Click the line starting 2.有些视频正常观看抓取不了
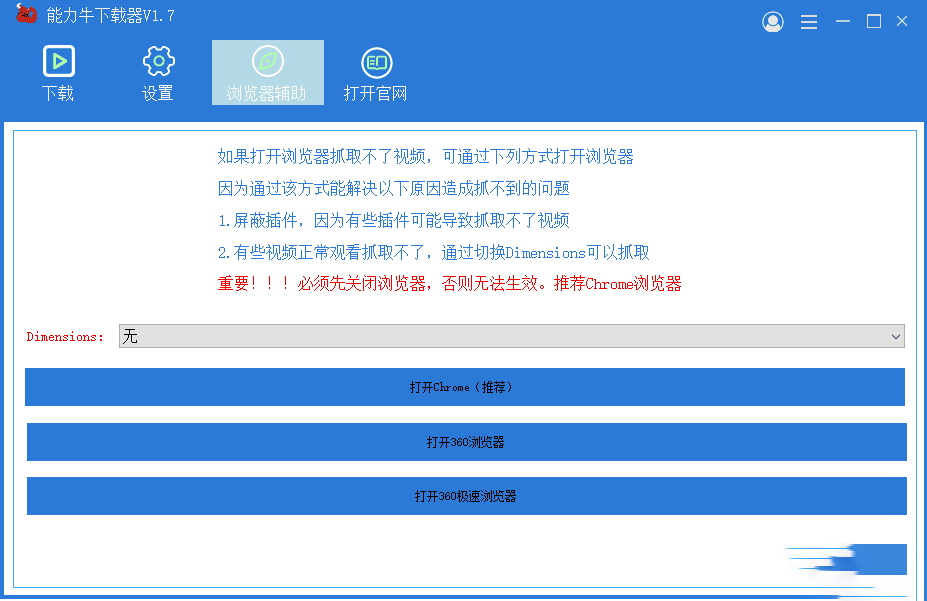Viewport: 927px width, 601px height. click(433, 253)
